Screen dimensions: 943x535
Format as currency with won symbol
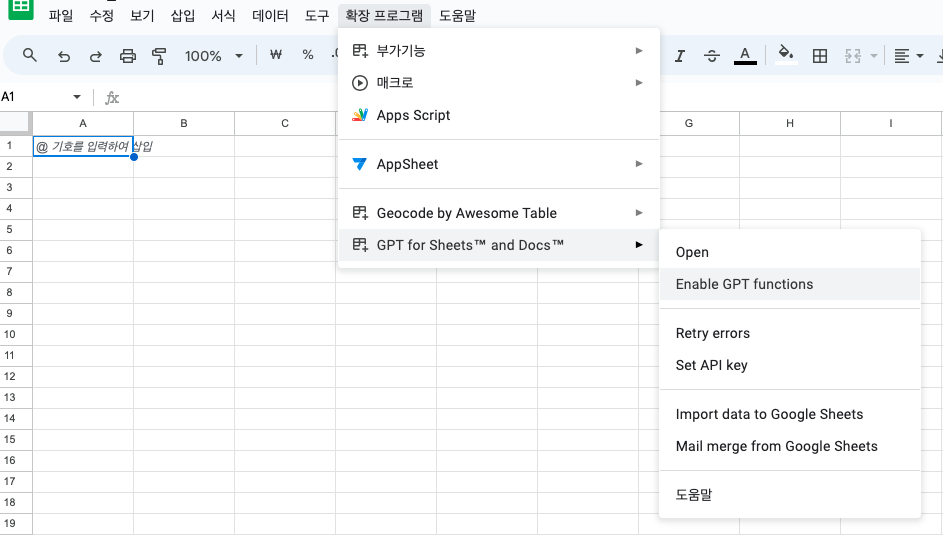pos(276,55)
